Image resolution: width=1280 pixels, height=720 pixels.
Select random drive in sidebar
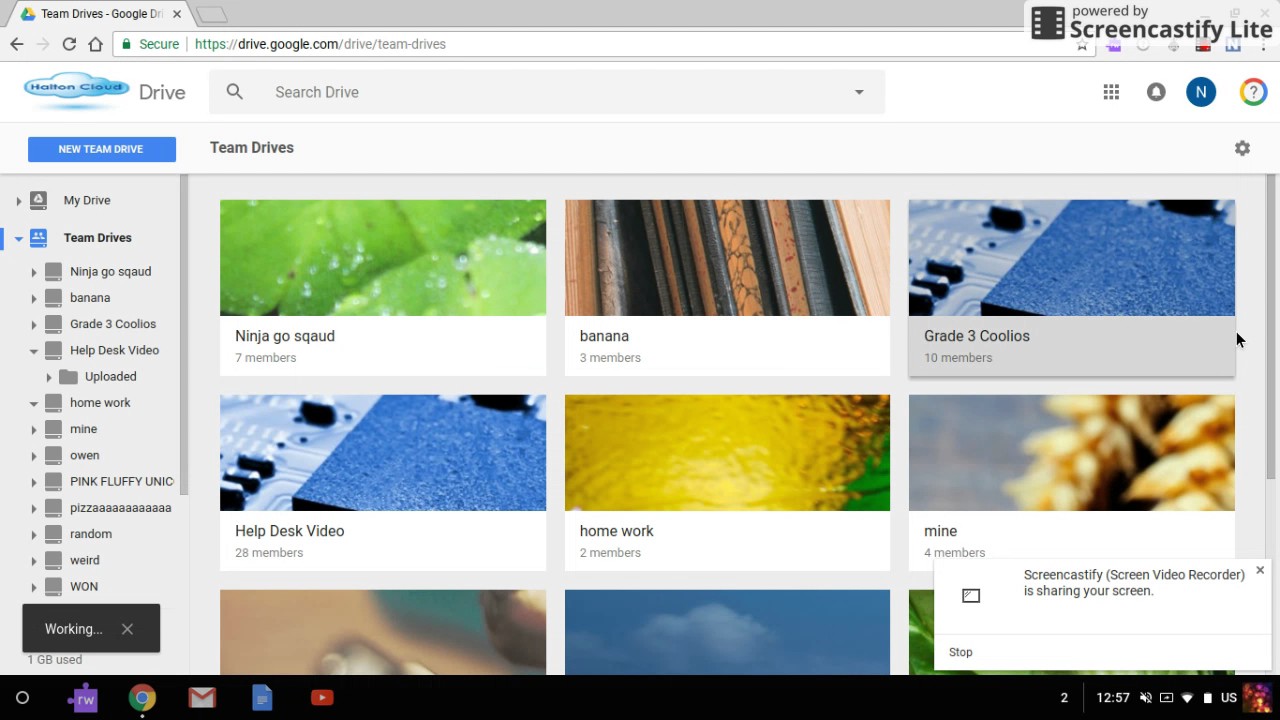[91, 534]
